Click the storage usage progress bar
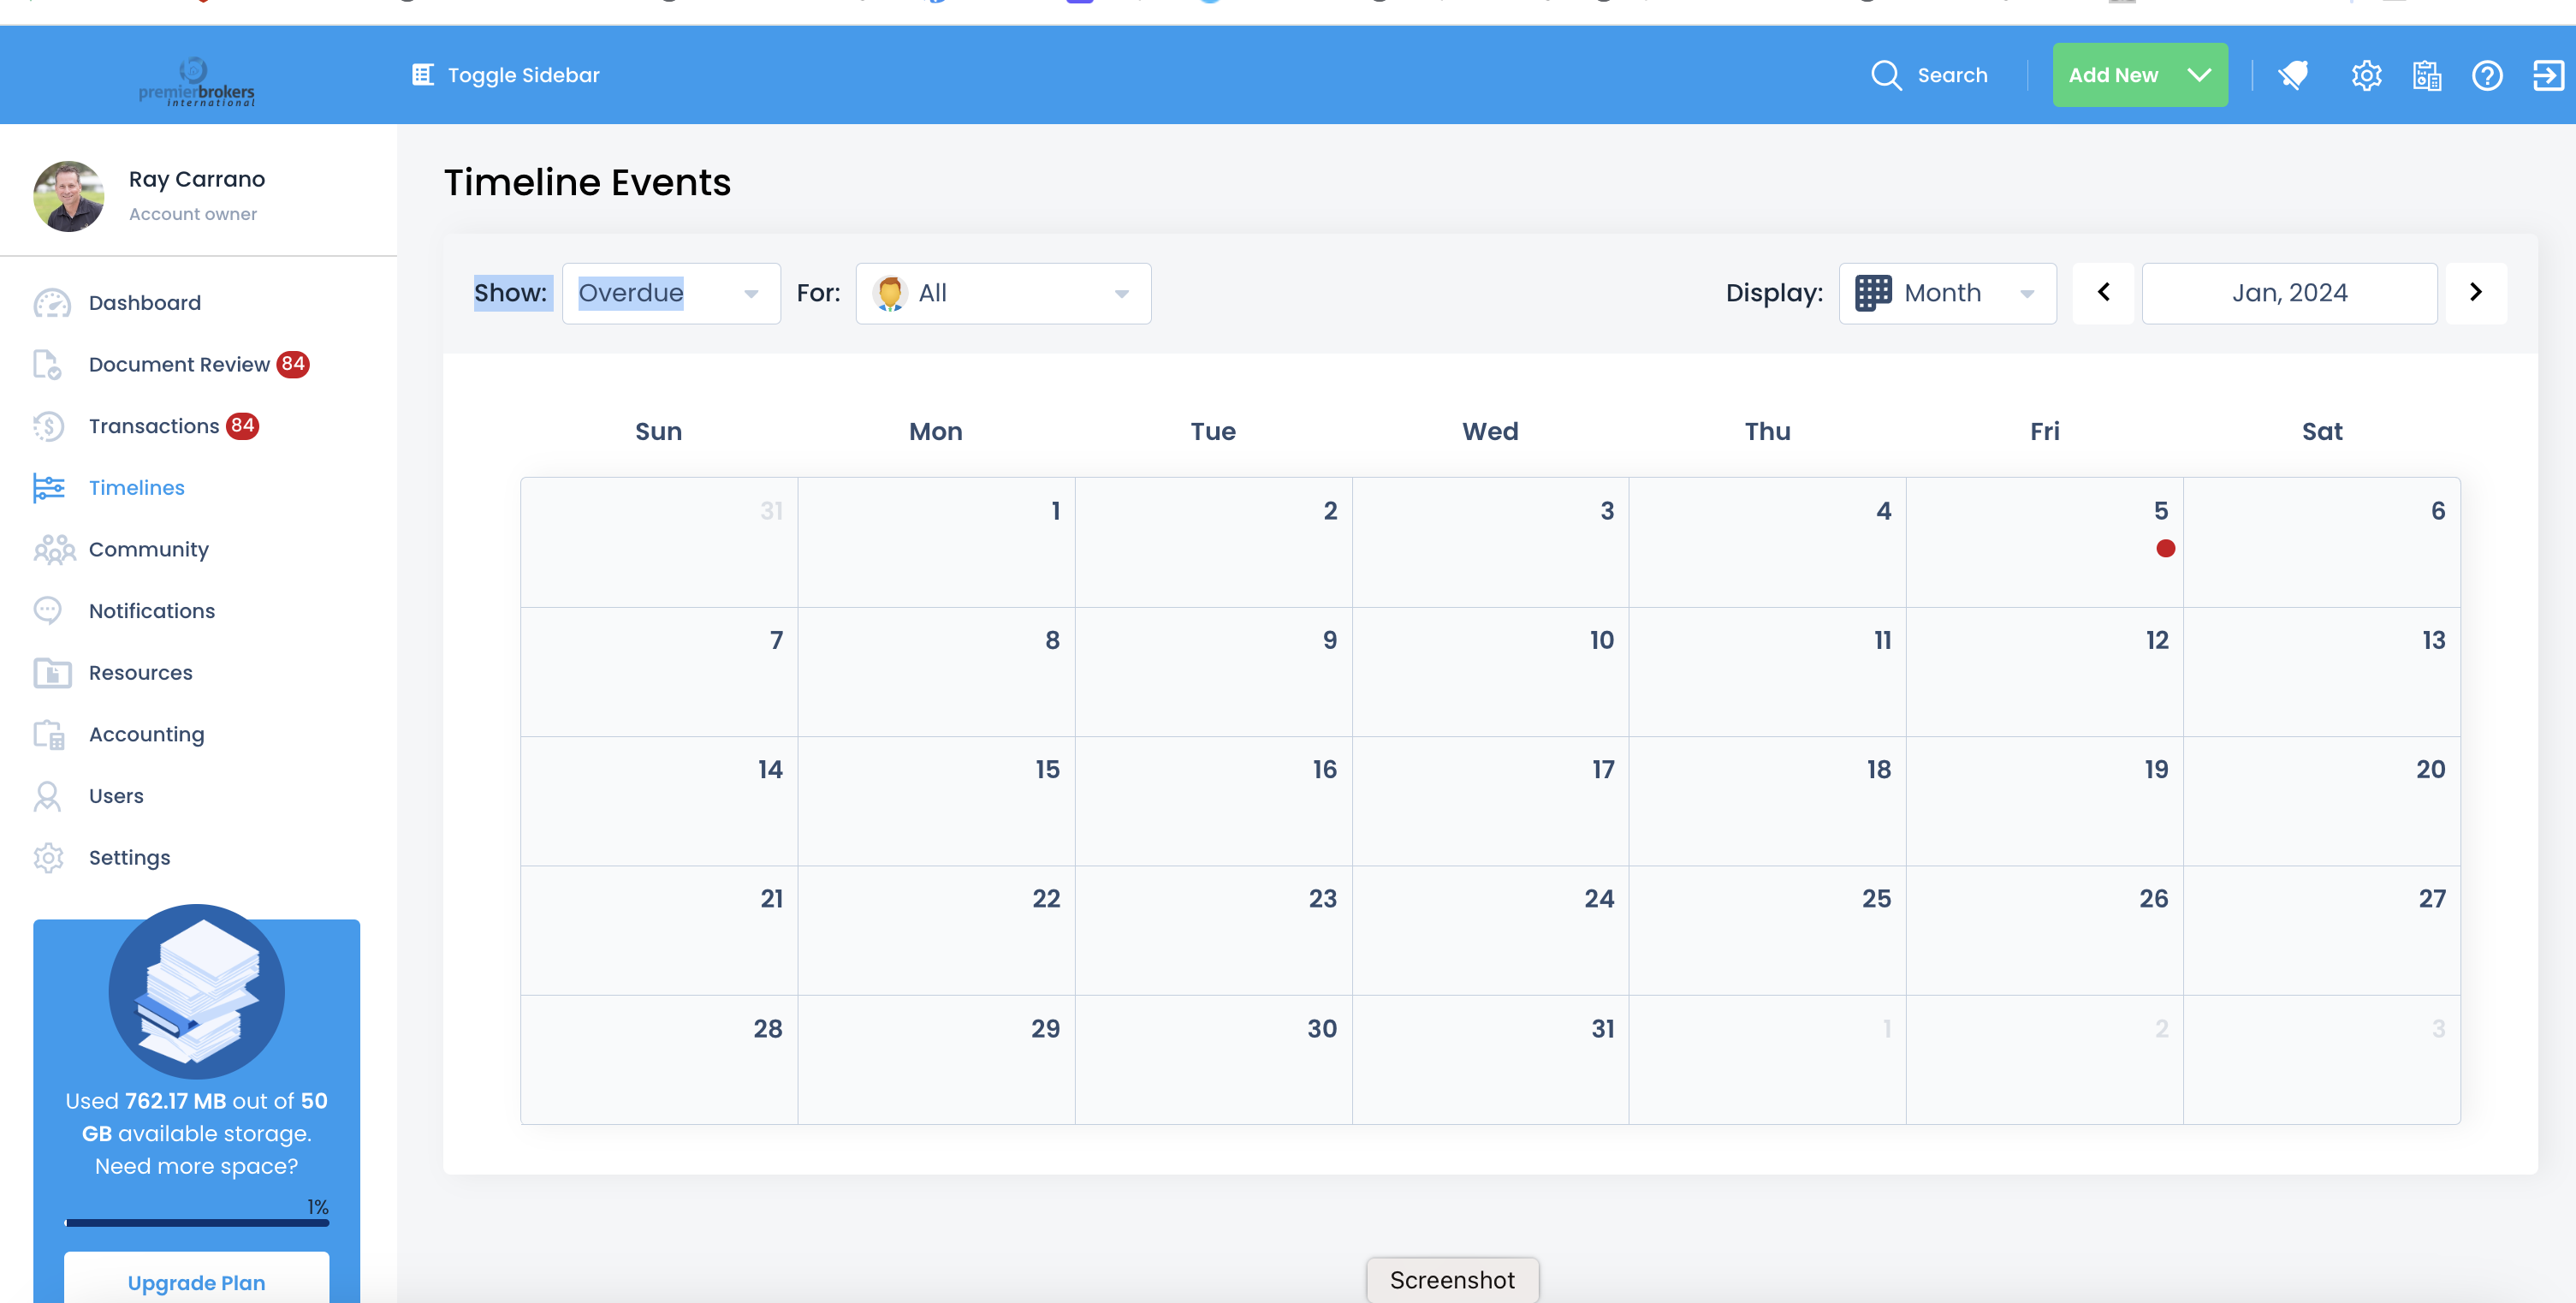2576x1303 pixels. [x=197, y=1222]
